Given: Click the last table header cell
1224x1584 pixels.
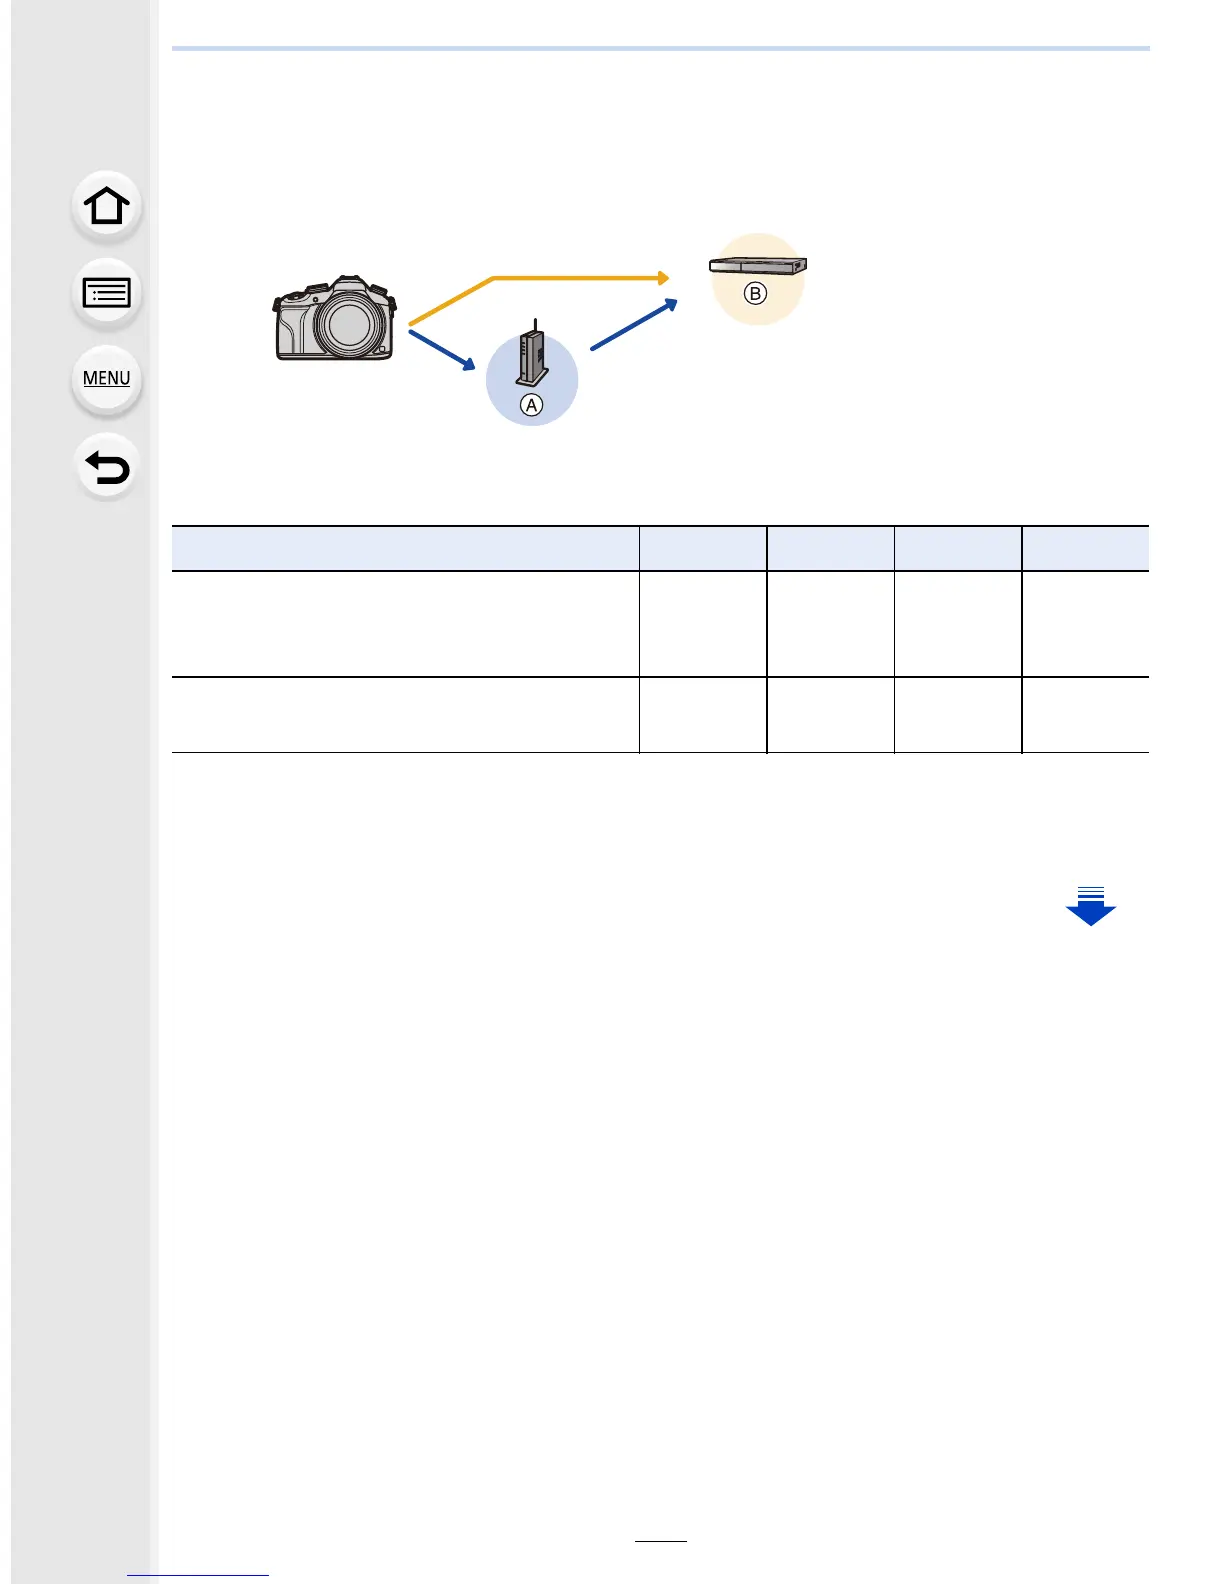Looking at the screenshot, I should tap(1085, 549).
